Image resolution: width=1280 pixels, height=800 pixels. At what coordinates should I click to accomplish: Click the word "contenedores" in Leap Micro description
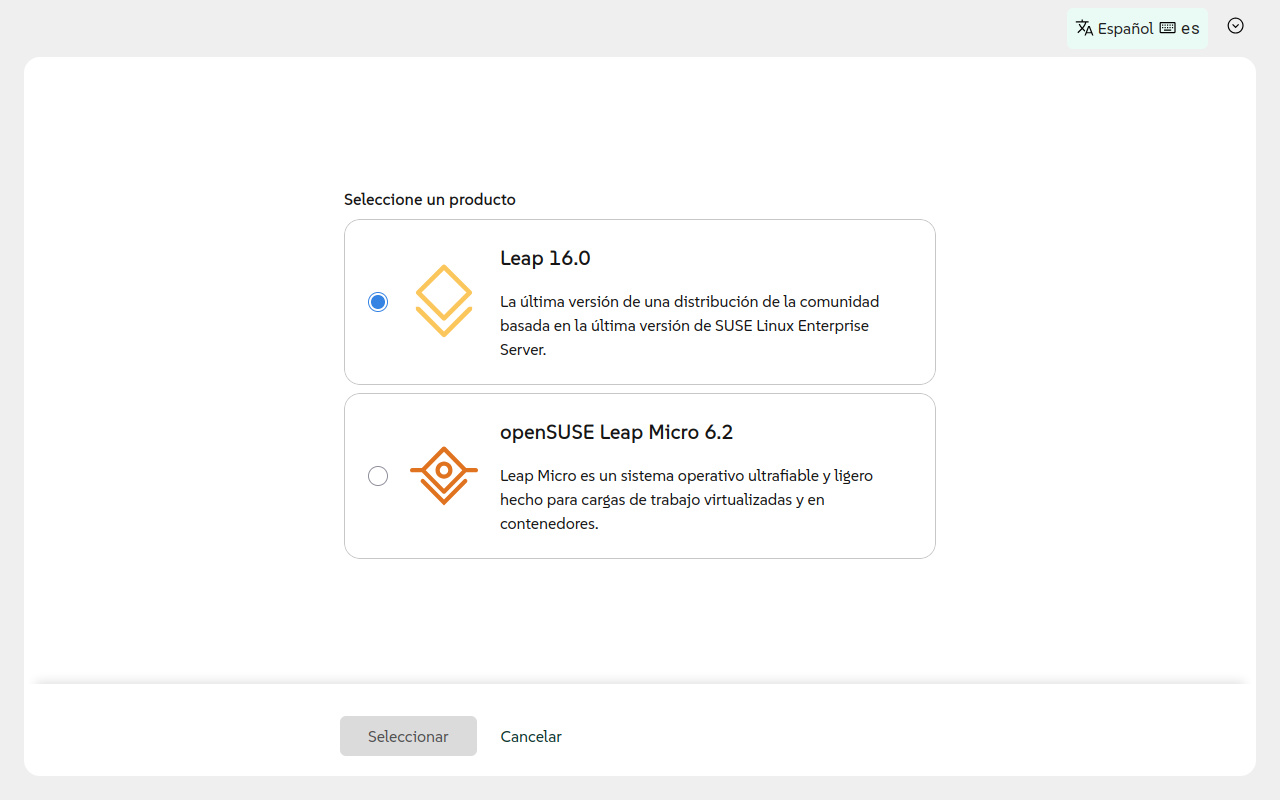[x=548, y=523]
